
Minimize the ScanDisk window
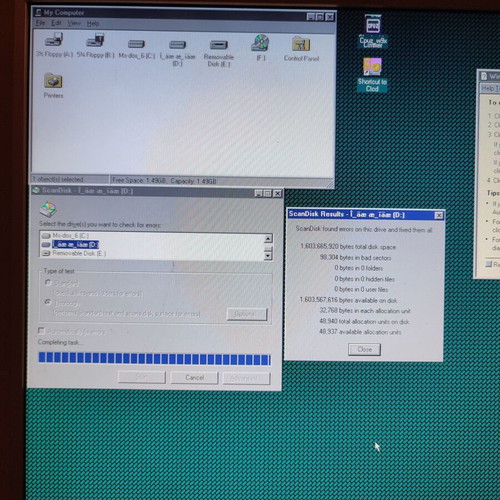pyautogui.click(x=258, y=193)
